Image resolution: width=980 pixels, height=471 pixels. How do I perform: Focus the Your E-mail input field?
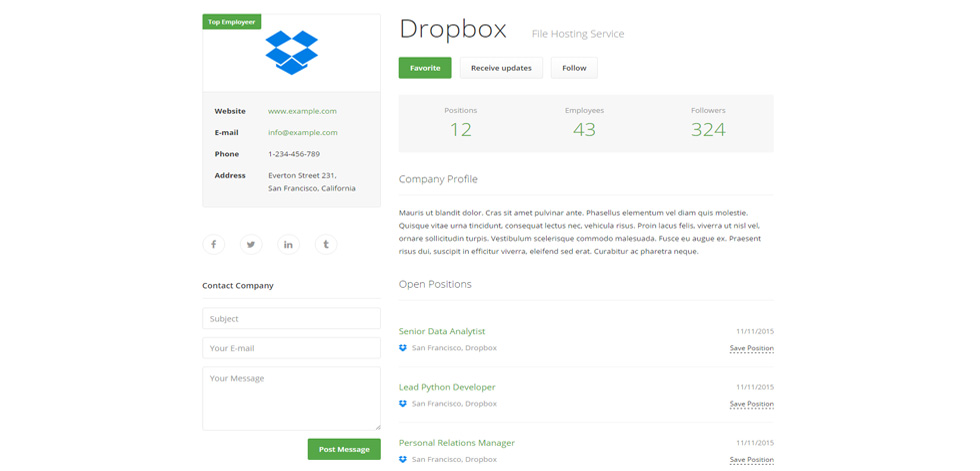pyautogui.click(x=291, y=348)
